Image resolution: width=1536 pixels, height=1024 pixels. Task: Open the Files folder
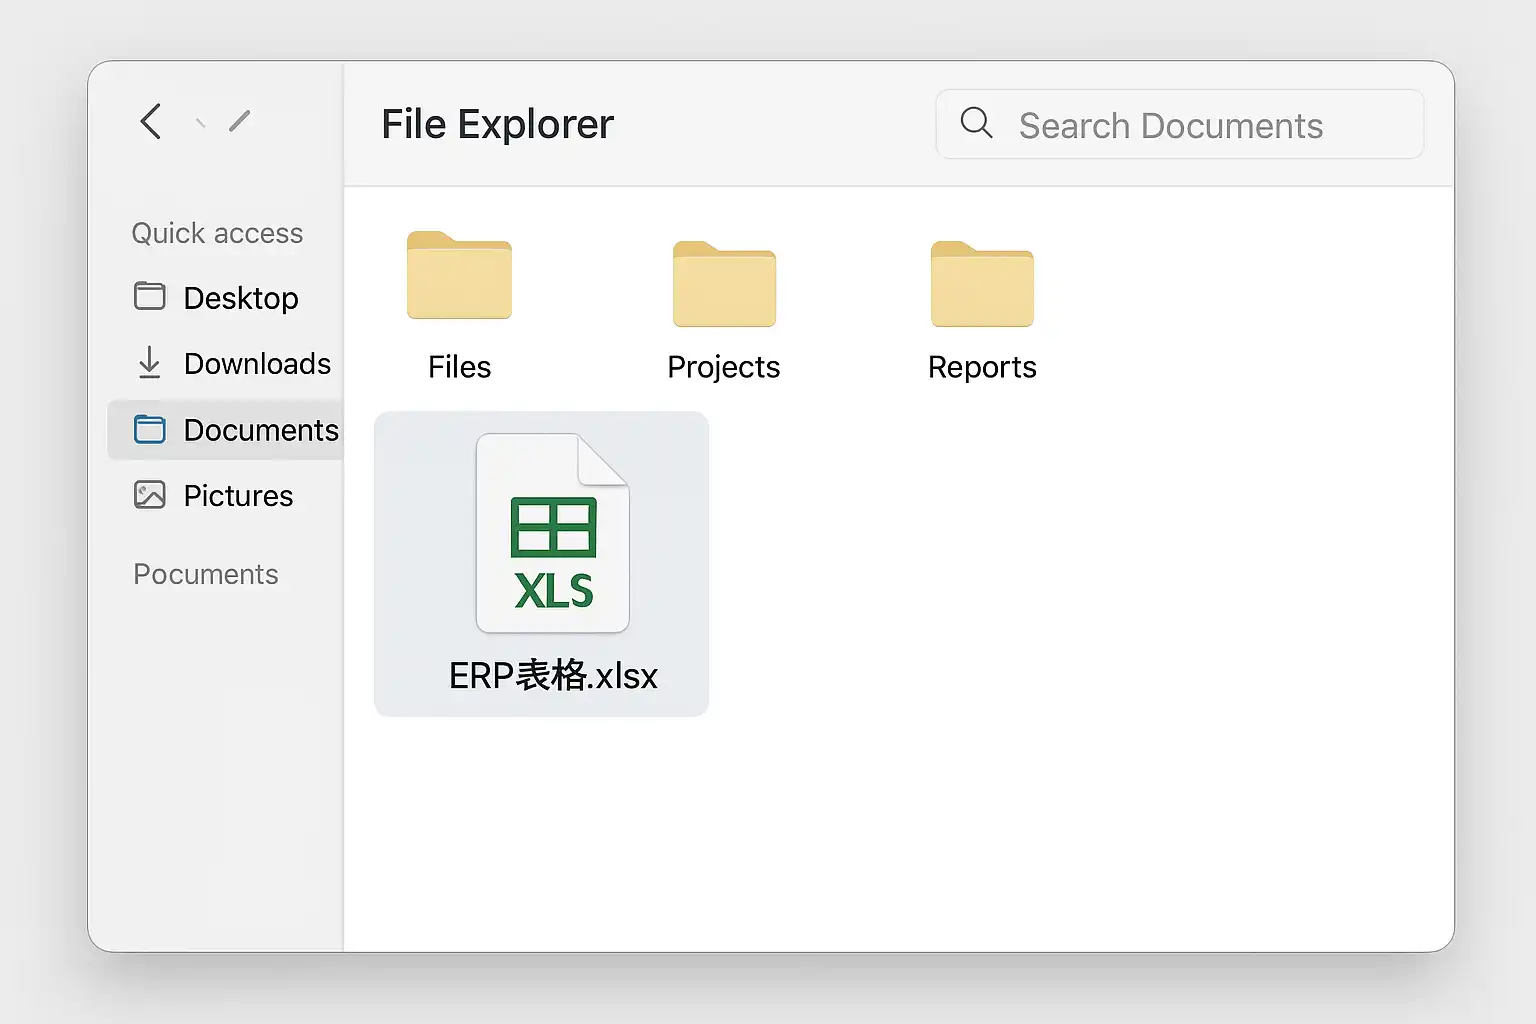point(459,276)
